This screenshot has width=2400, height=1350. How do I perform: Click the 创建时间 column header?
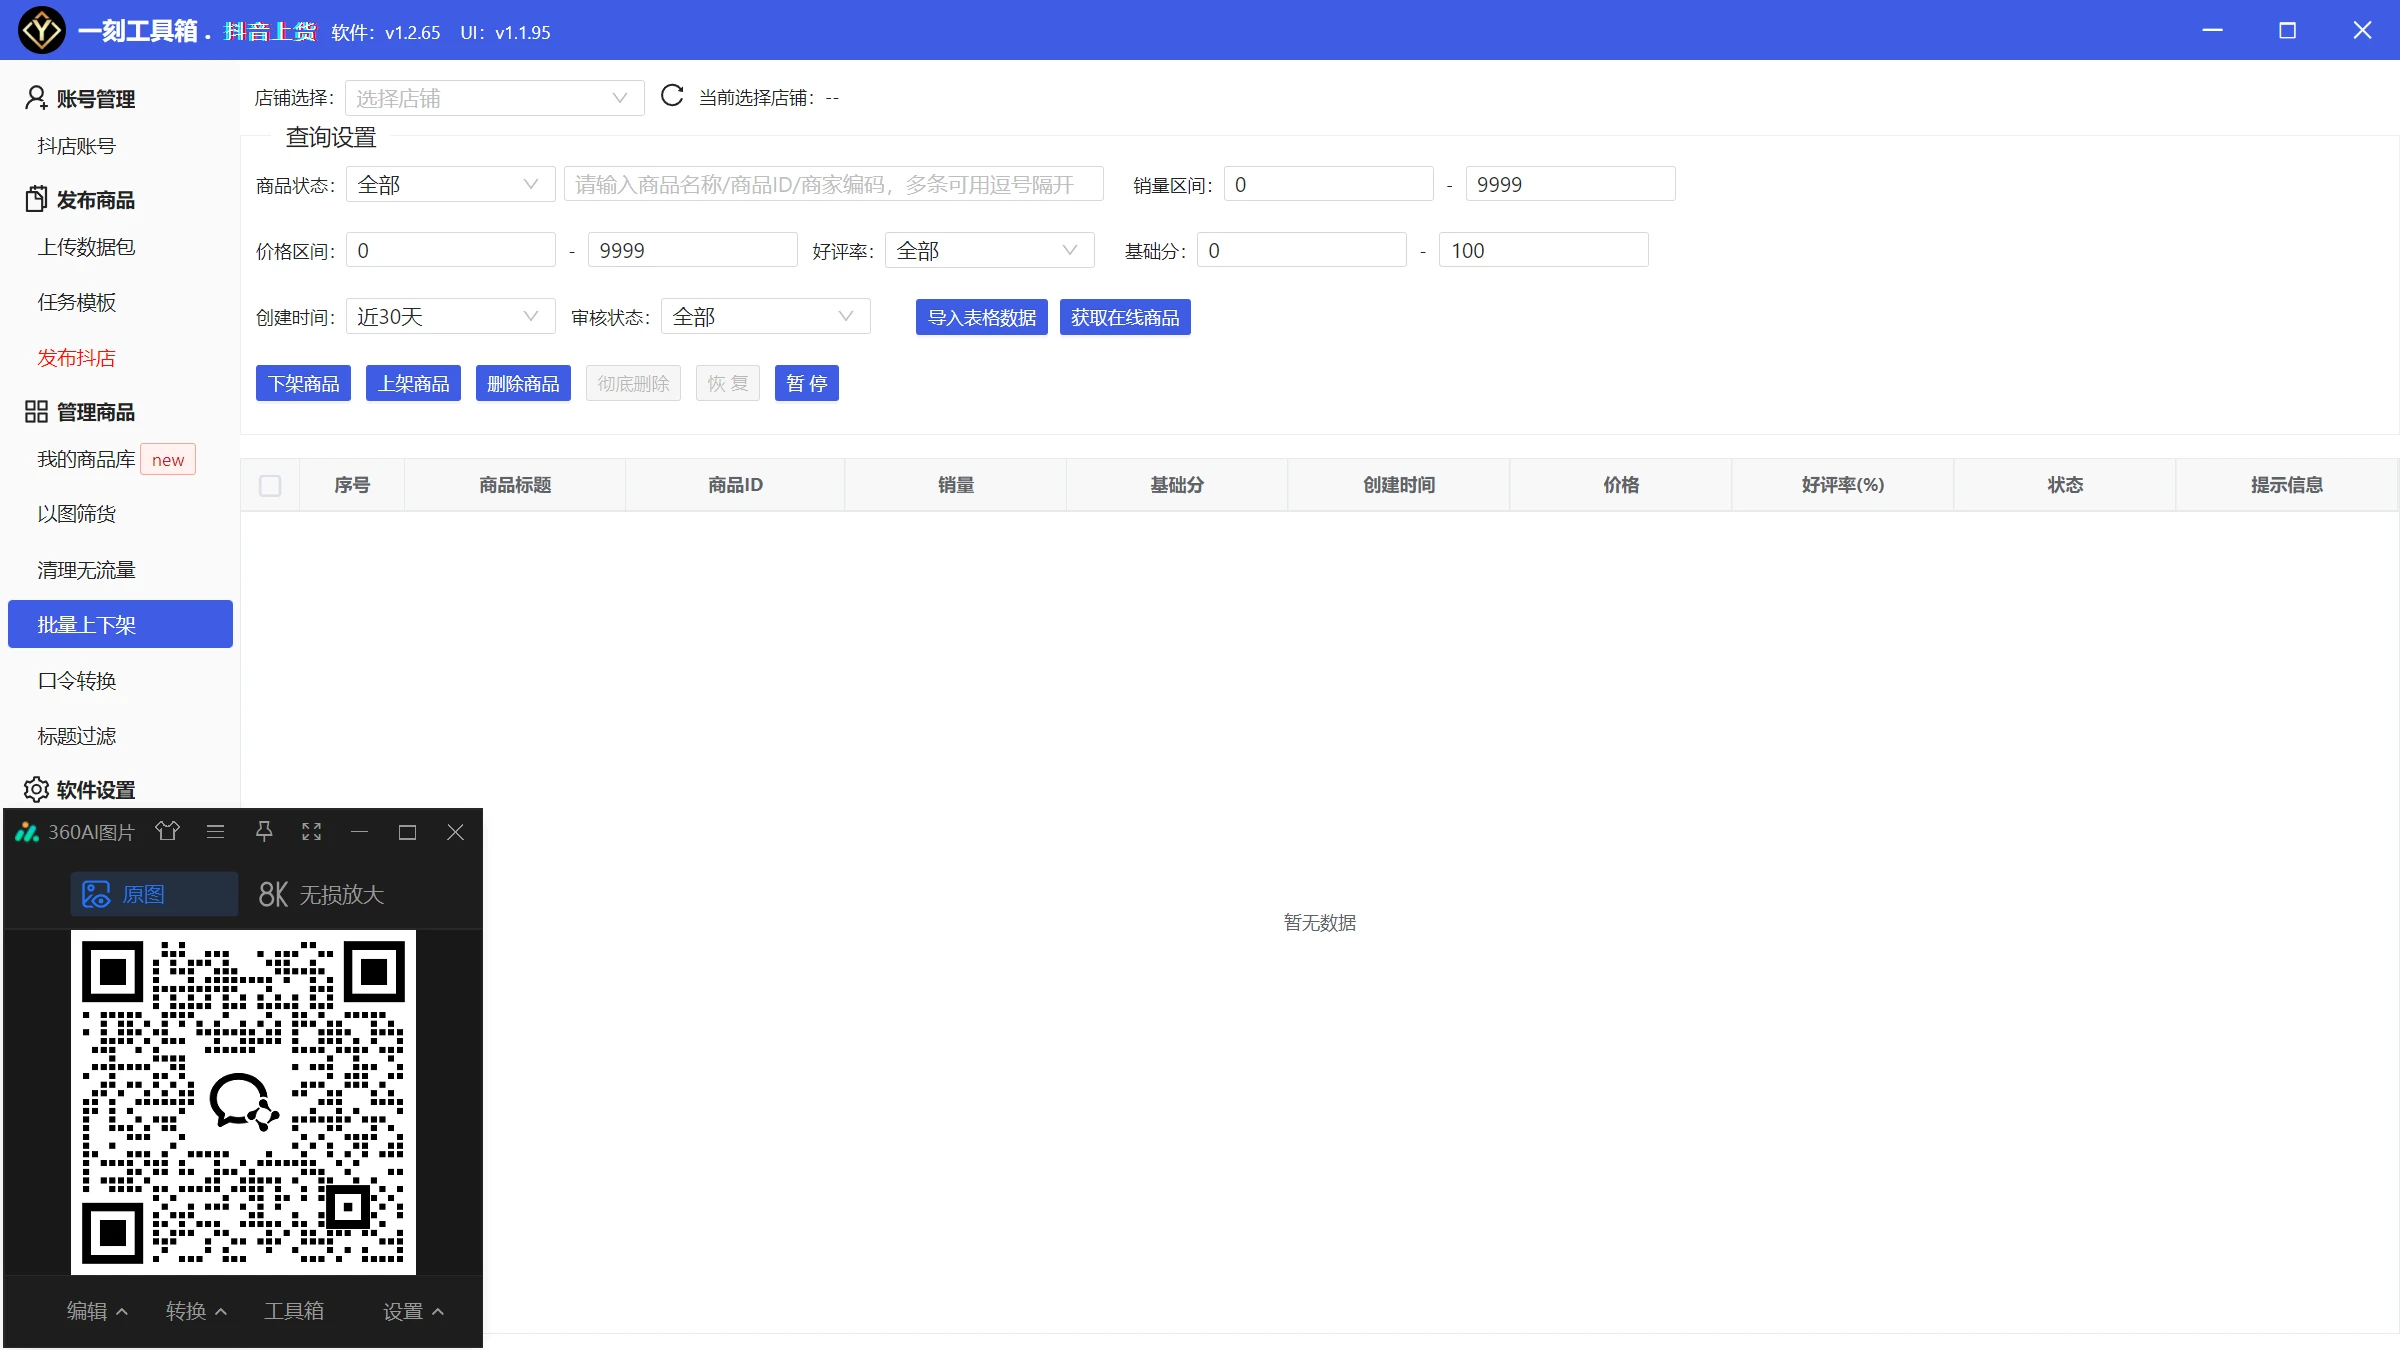[1399, 485]
